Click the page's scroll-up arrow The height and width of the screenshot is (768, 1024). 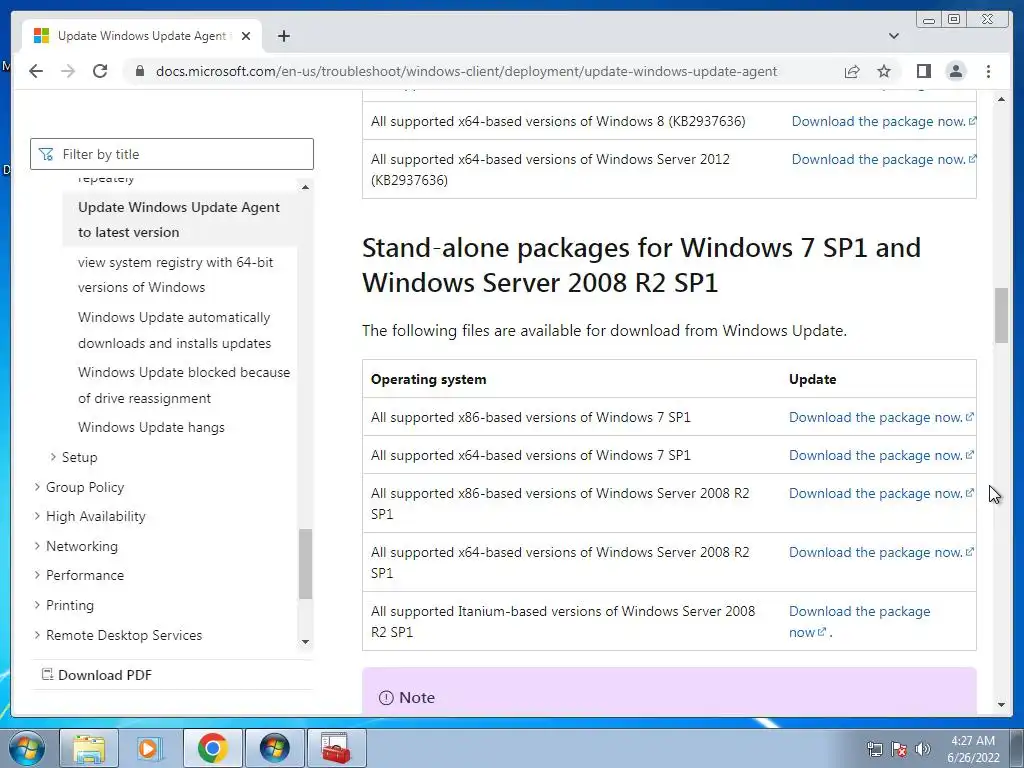point(1001,99)
